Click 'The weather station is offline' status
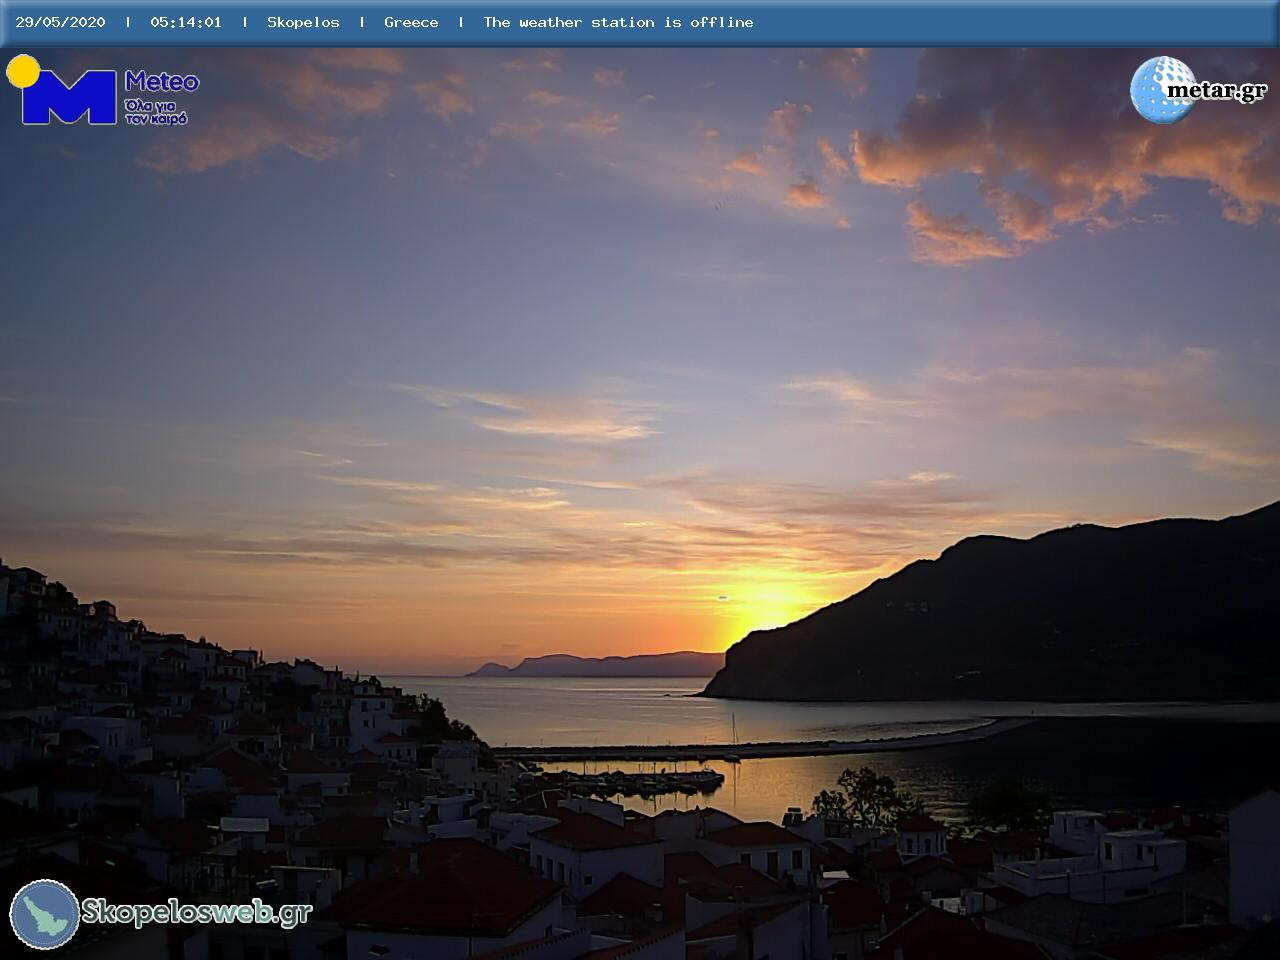The width and height of the screenshot is (1280, 960). (618, 22)
